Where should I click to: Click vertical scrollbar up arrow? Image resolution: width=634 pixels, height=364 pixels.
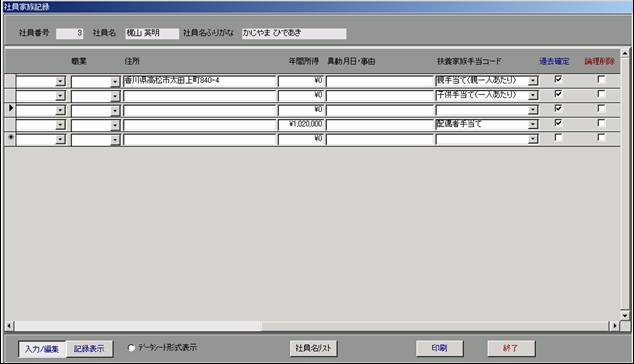[625, 53]
